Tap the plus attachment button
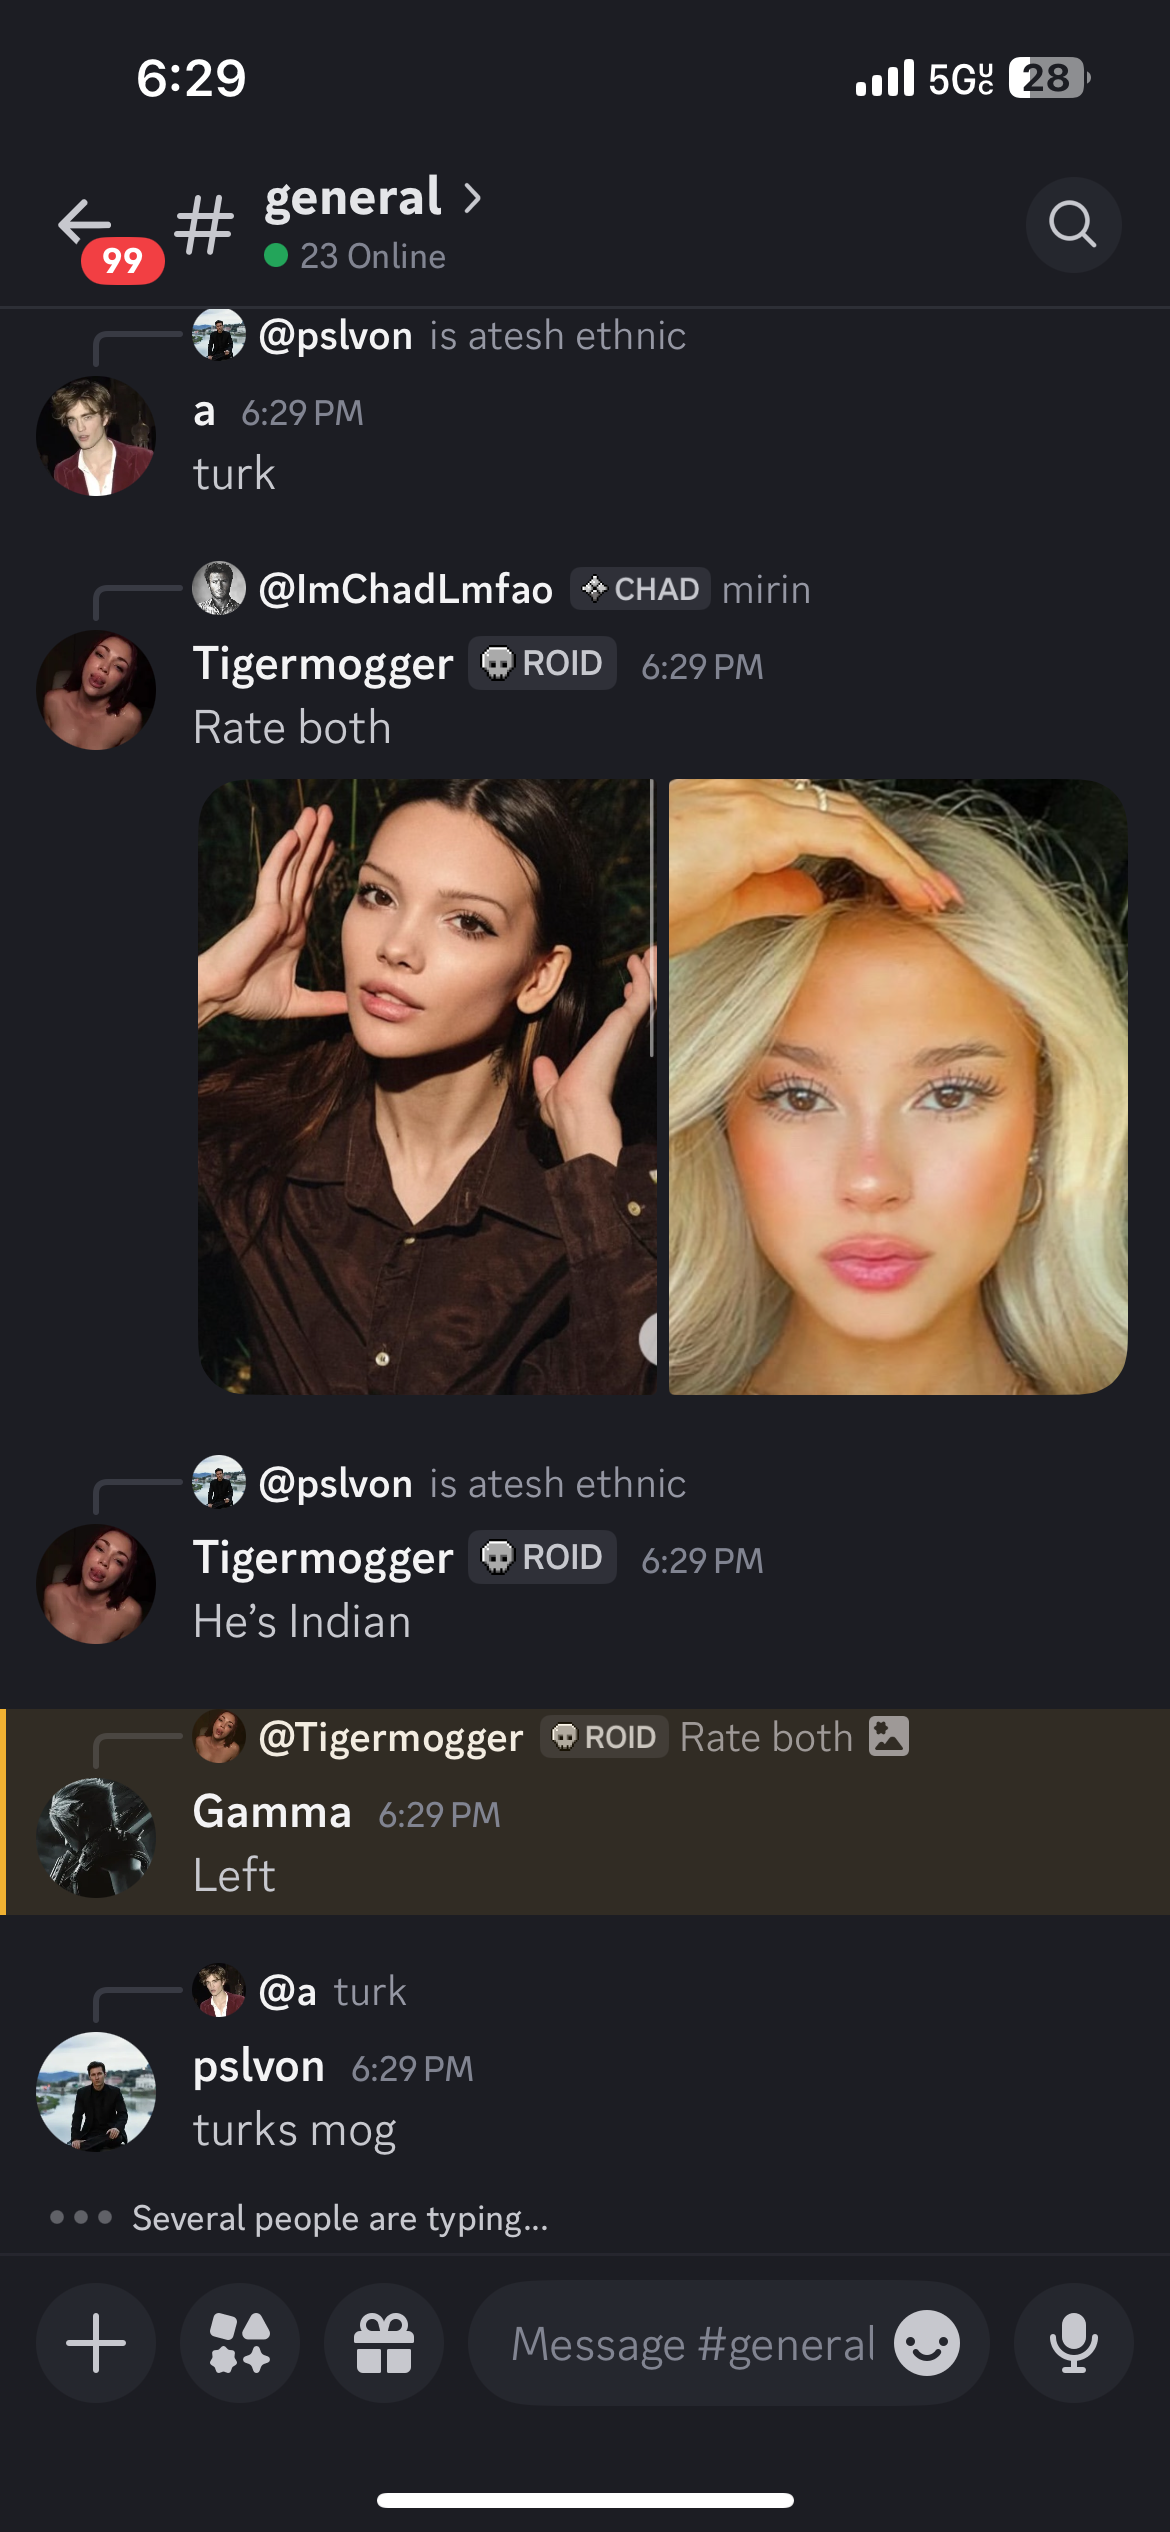The width and height of the screenshot is (1170, 2532). tap(96, 2343)
